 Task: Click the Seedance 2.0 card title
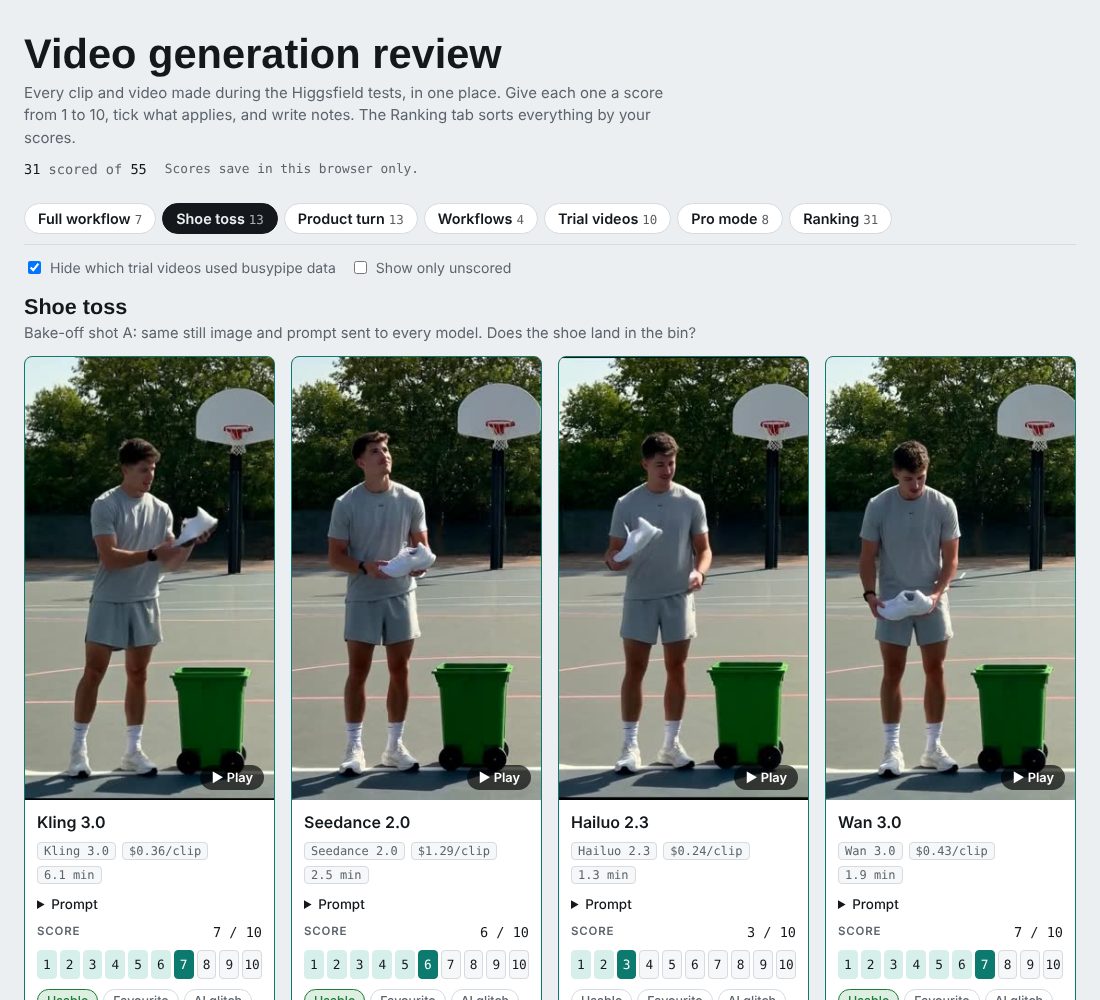pos(356,822)
